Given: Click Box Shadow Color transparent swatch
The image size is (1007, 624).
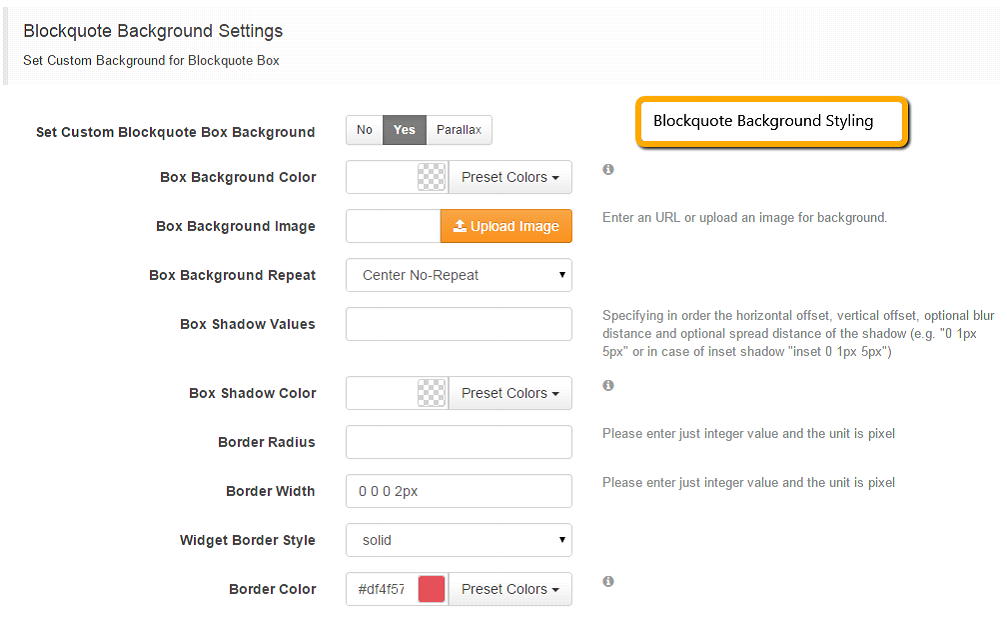Looking at the screenshot, I should click(x=432, y=393).
